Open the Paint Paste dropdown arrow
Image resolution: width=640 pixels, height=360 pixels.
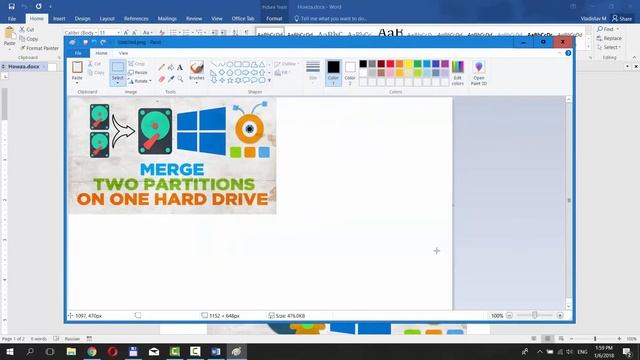coord(77,83)
